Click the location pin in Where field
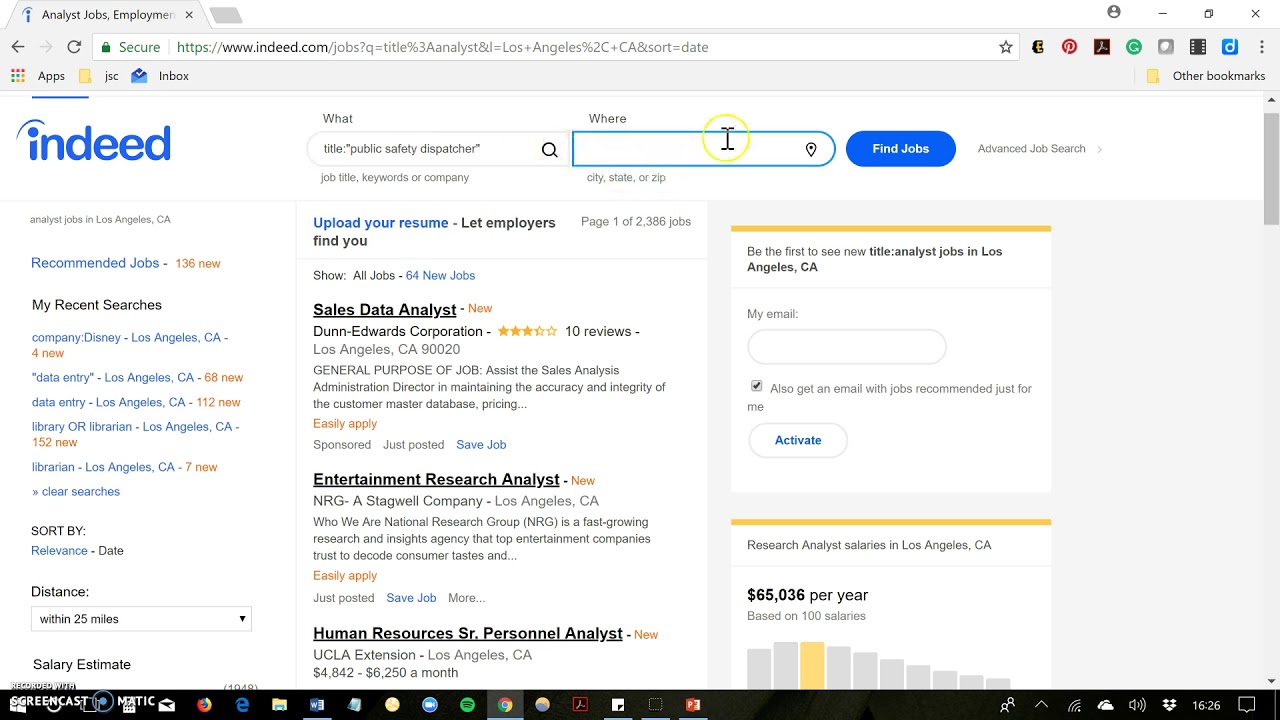Screen dimensions: 1280x720 [x=811, y=149]
